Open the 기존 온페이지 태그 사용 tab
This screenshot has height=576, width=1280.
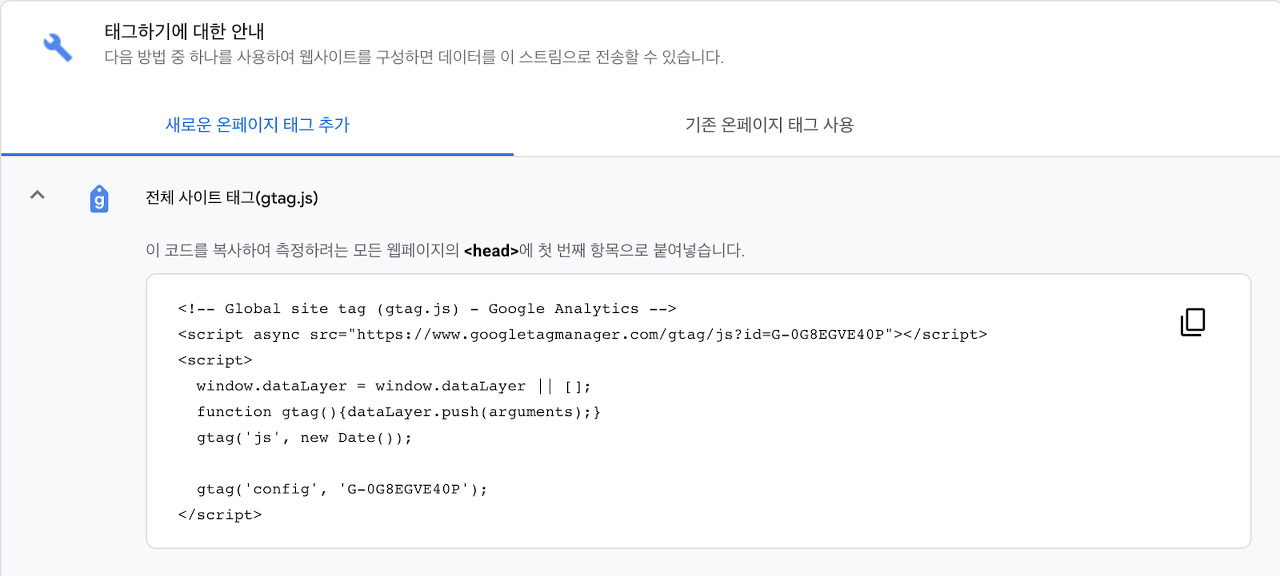768,125
